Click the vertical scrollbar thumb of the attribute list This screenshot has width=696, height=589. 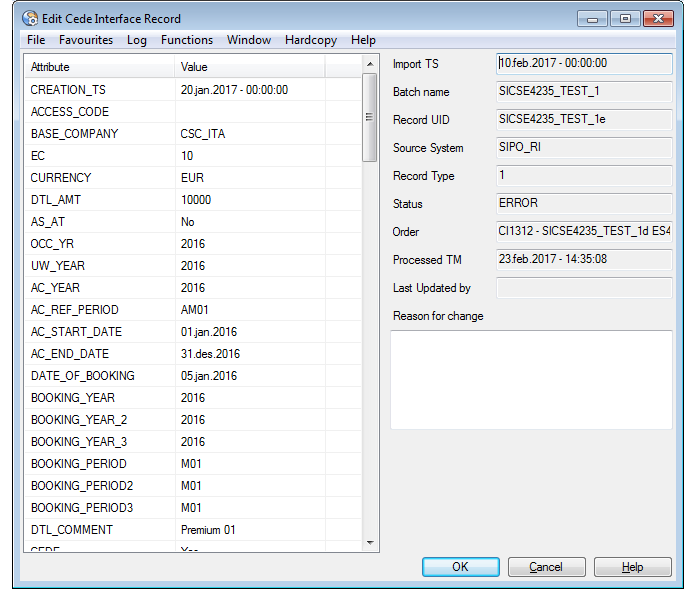[x=369, y=118]
